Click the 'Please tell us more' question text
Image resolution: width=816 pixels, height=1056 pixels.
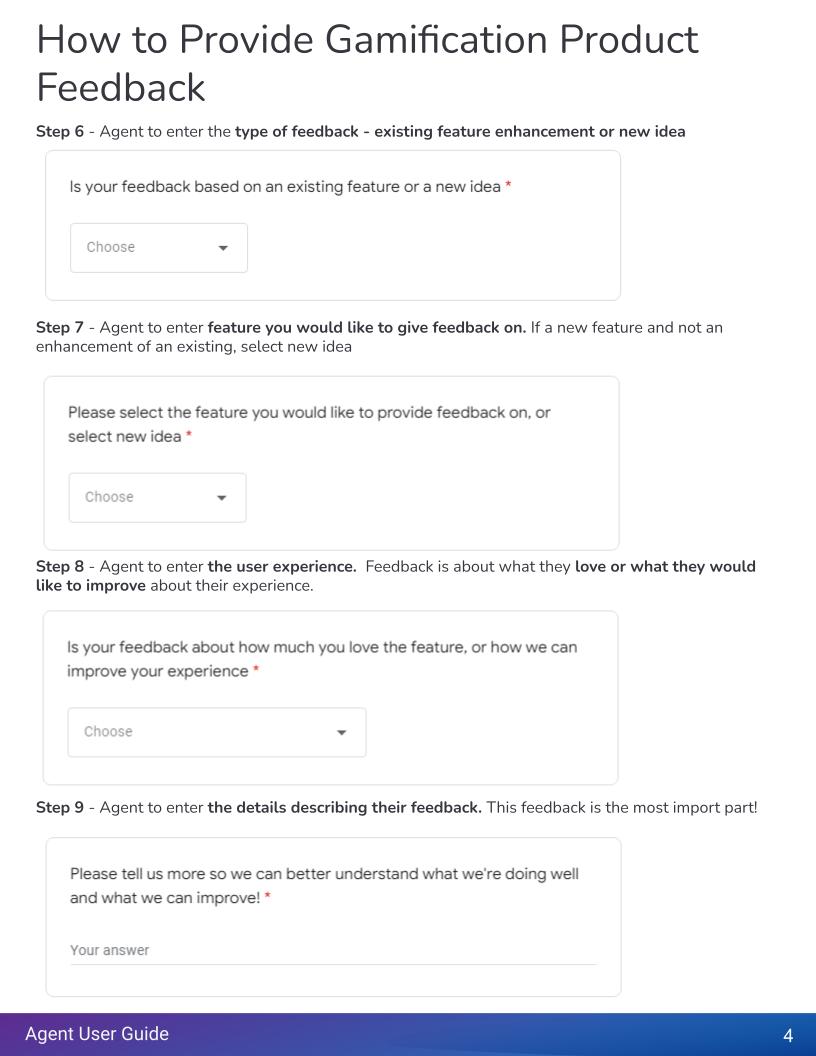[323, 885]
